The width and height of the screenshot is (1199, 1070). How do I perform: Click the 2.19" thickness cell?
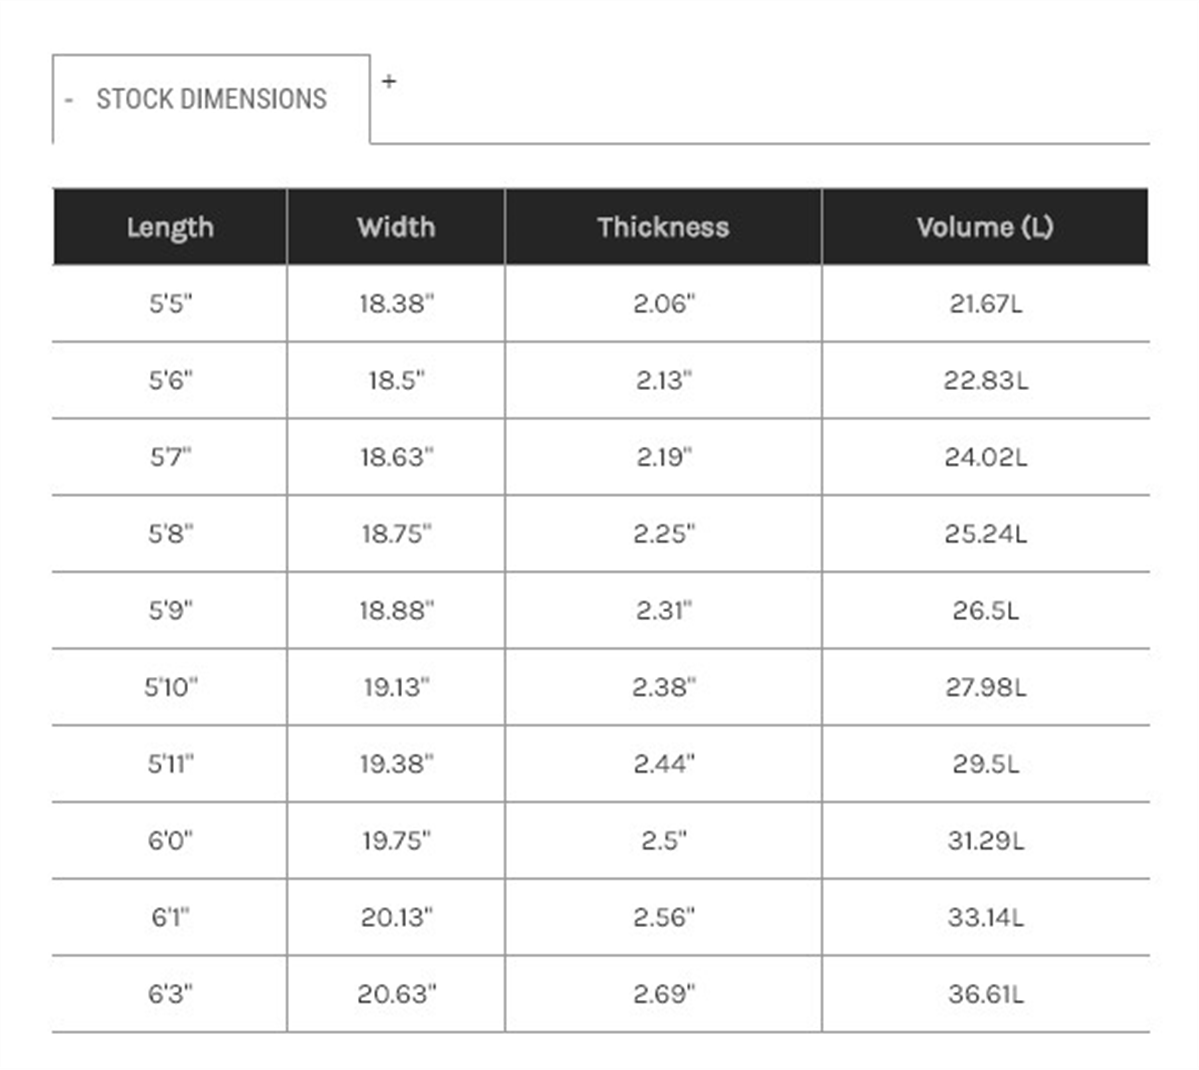(663, 457)
